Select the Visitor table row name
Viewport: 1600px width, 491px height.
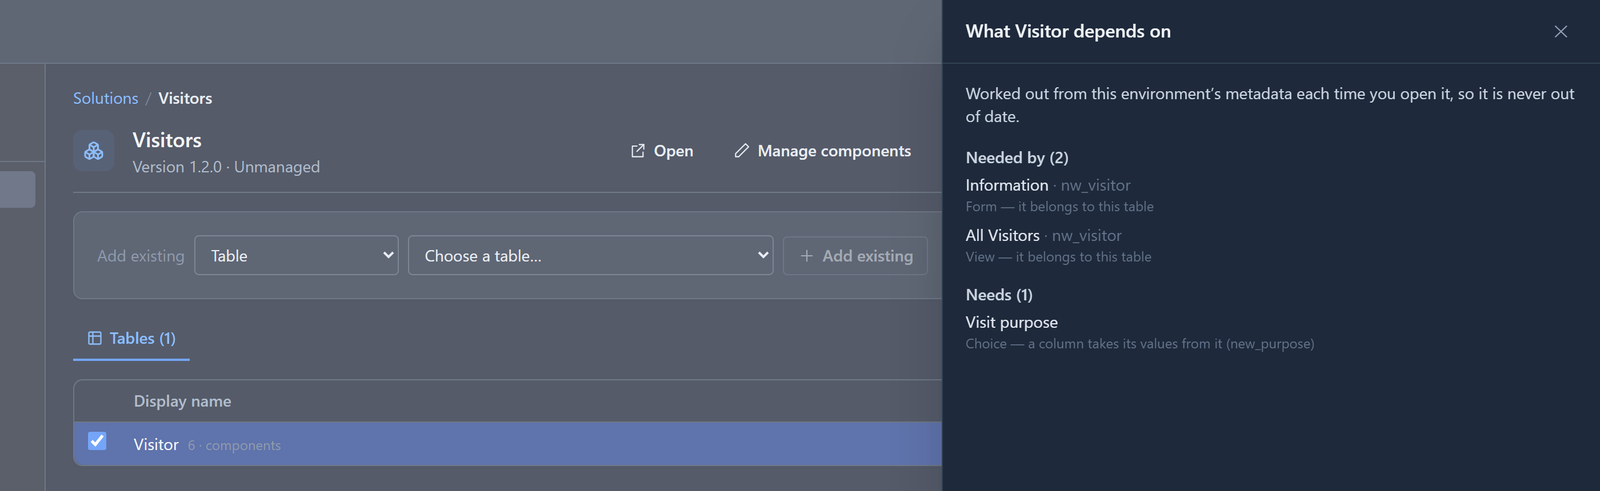tap(156, 444)
